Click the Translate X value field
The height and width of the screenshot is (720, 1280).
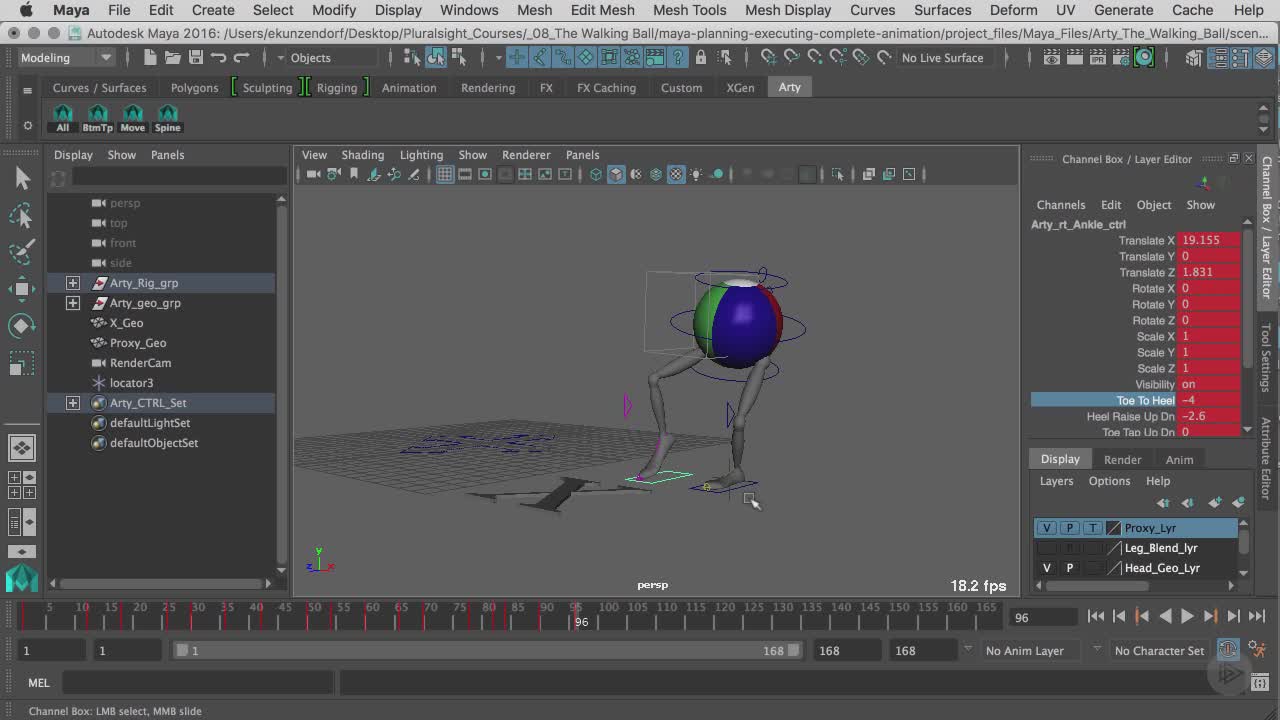tap(1210, 240)
